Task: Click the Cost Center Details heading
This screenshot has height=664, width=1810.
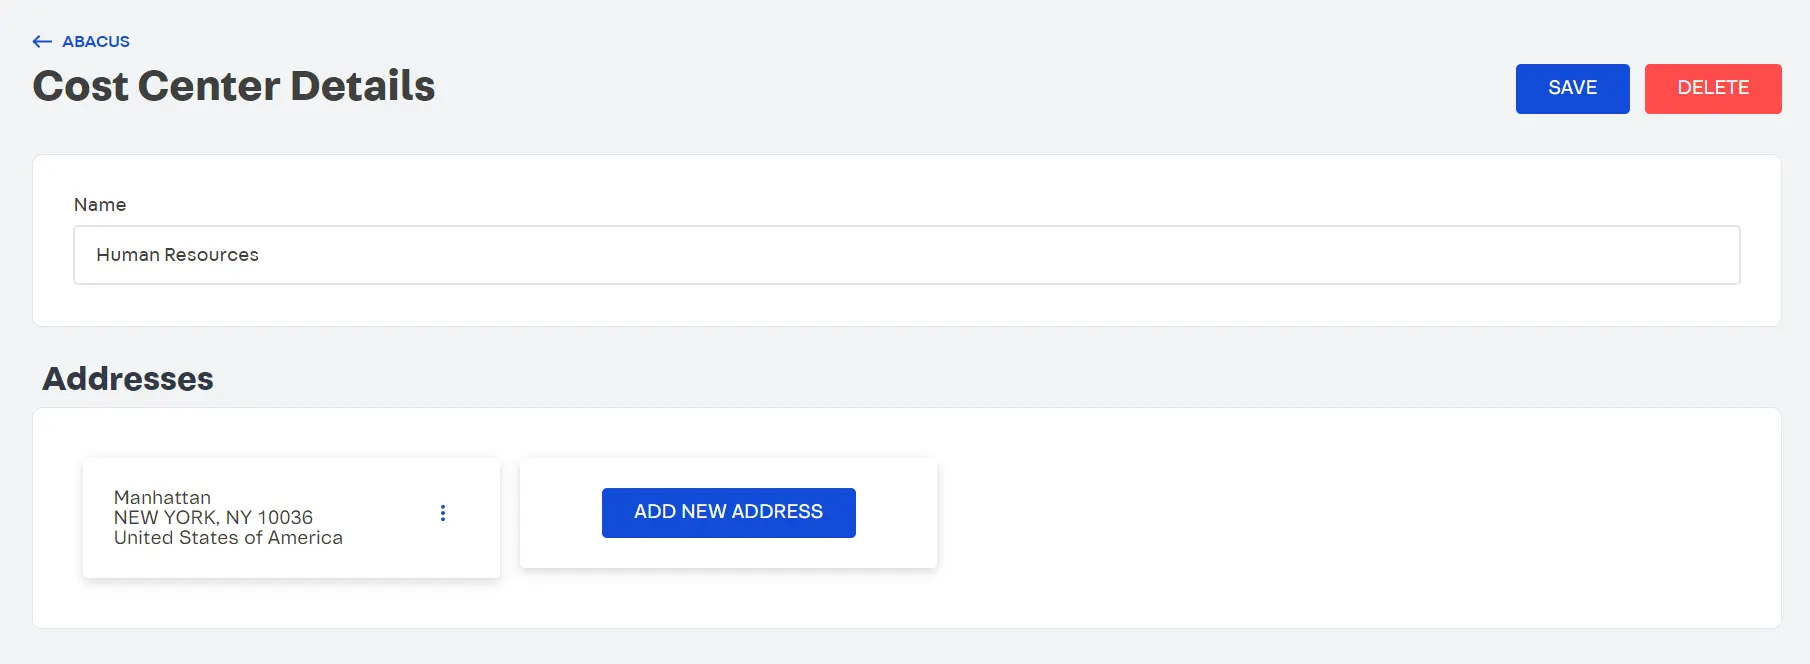Action: click(x=233, y=86)
